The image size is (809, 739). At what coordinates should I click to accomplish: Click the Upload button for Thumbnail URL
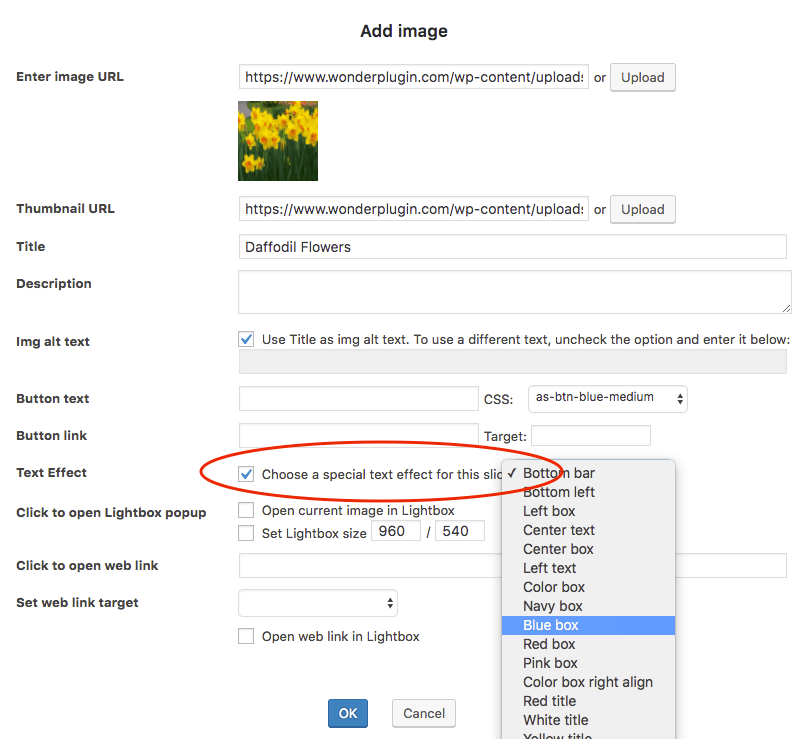[642, 209]
